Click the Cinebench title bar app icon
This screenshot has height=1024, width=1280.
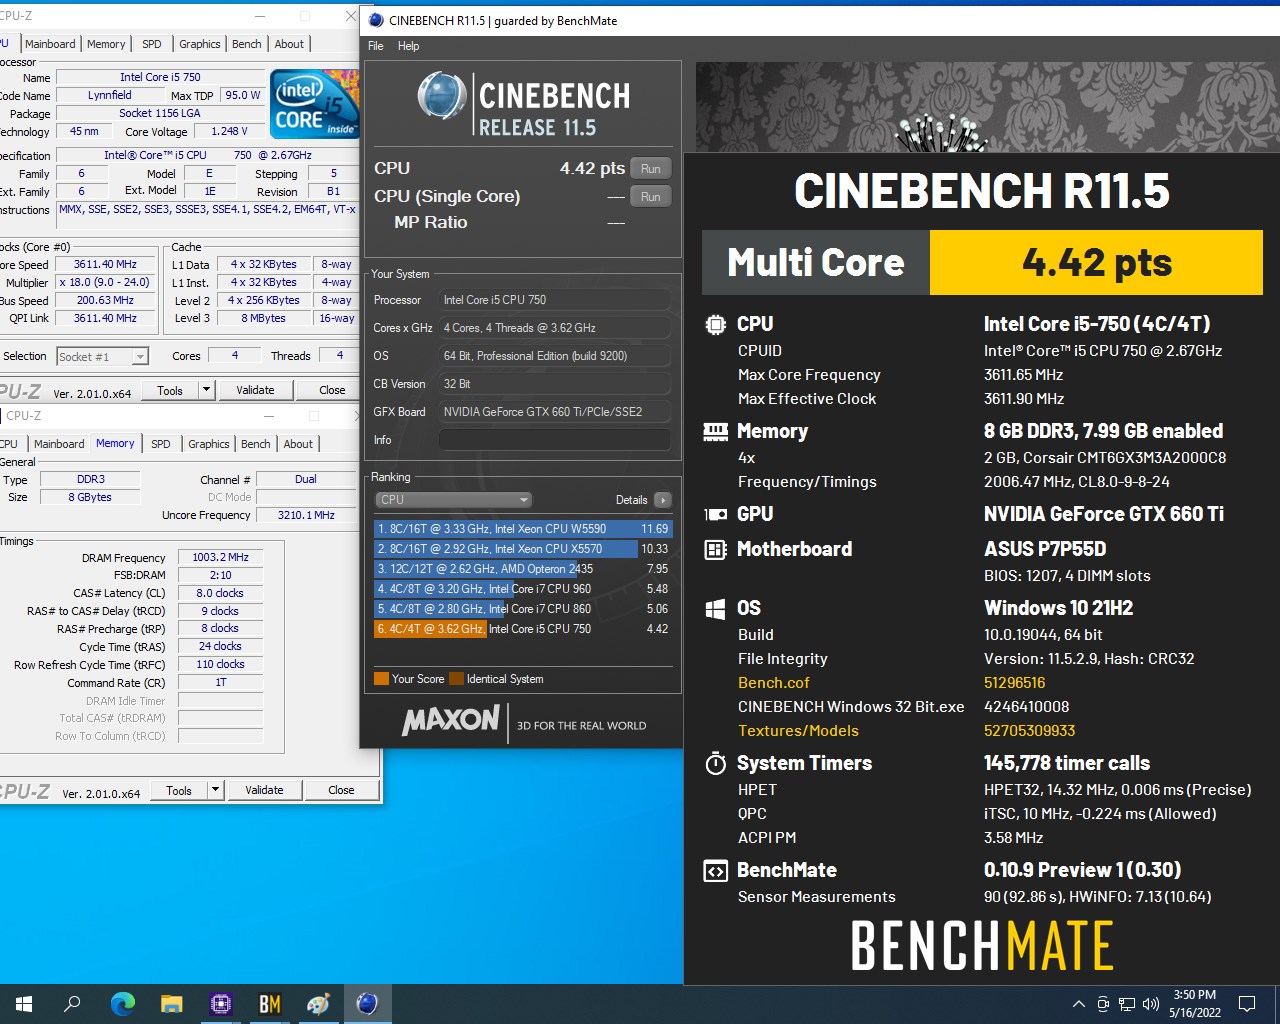point(376,20)
